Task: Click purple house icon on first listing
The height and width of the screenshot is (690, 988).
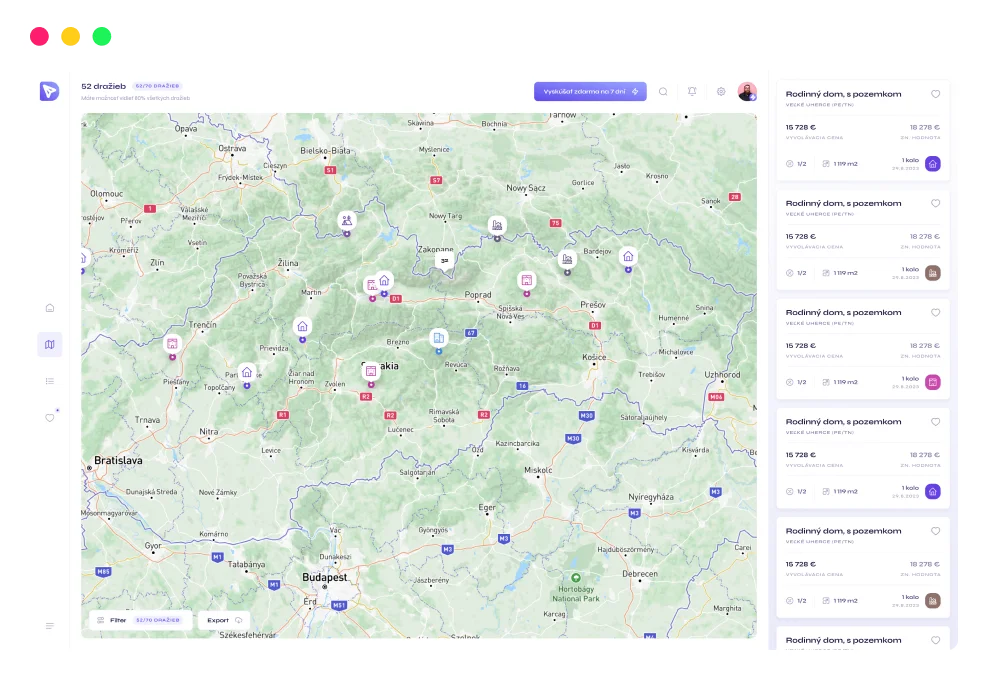Action: click(x=932, y=164)
